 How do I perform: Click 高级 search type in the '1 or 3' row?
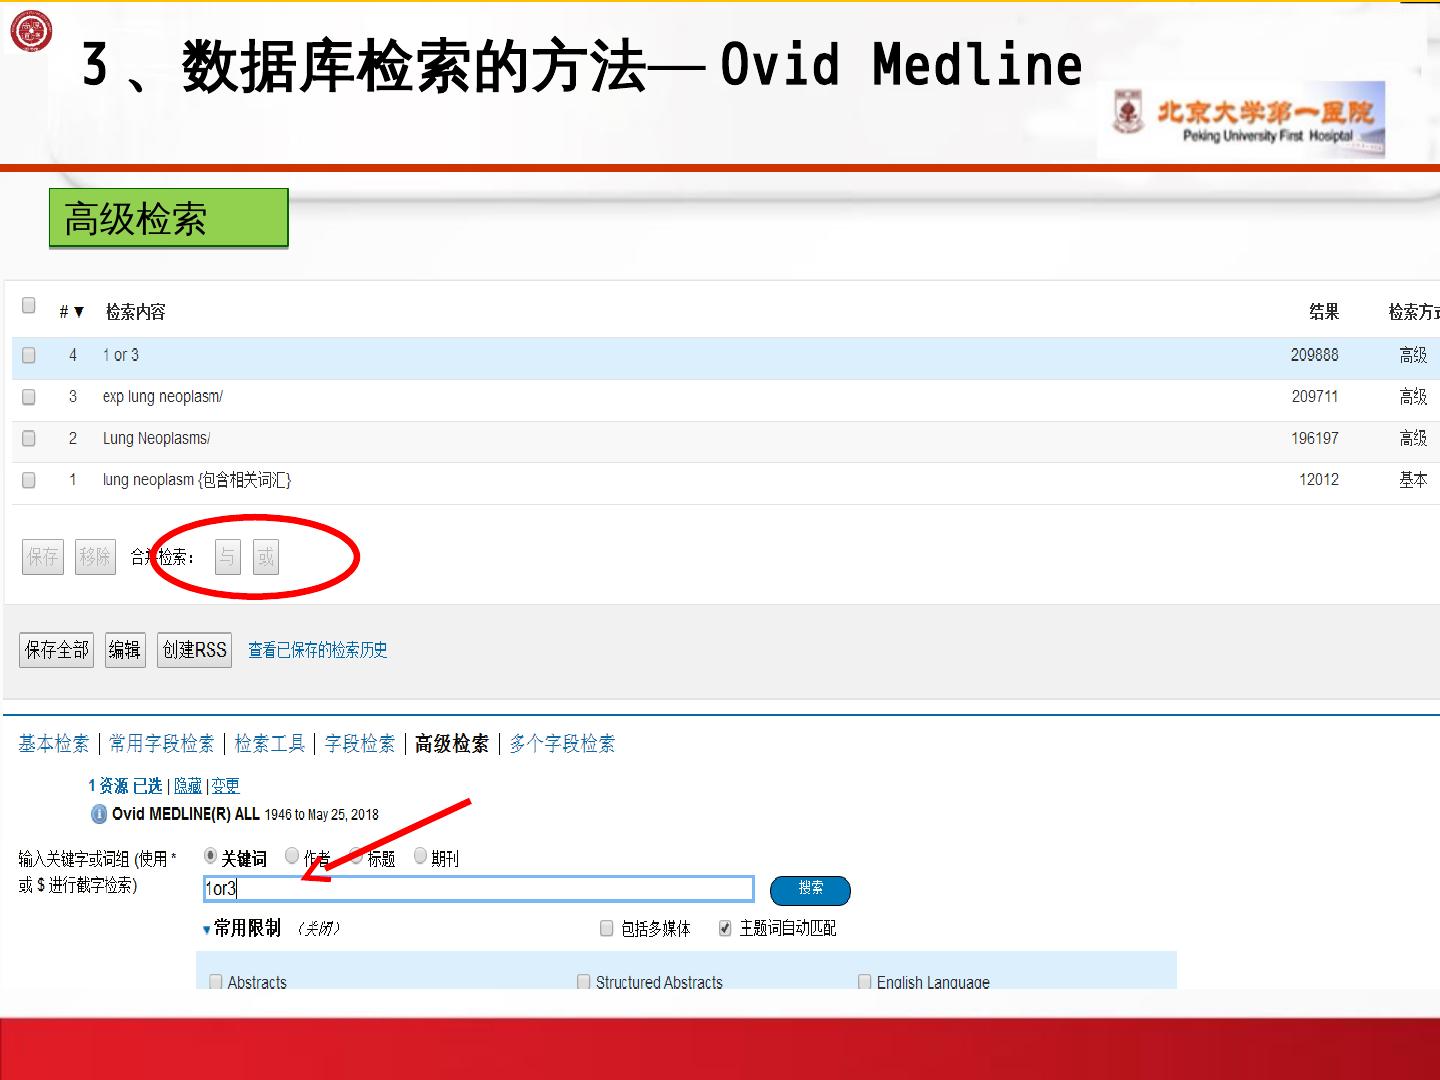click(x=1413, y=355)
